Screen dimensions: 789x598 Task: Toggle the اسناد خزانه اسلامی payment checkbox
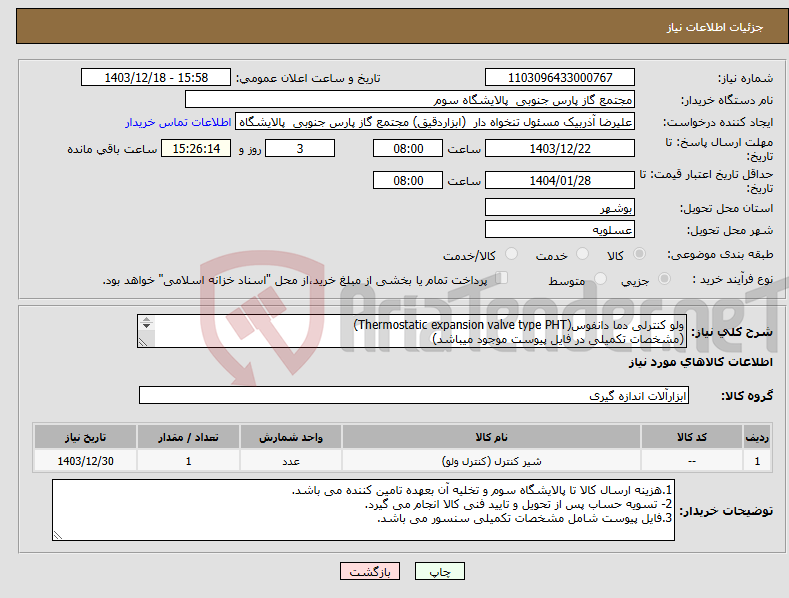[x=502, y=278]
